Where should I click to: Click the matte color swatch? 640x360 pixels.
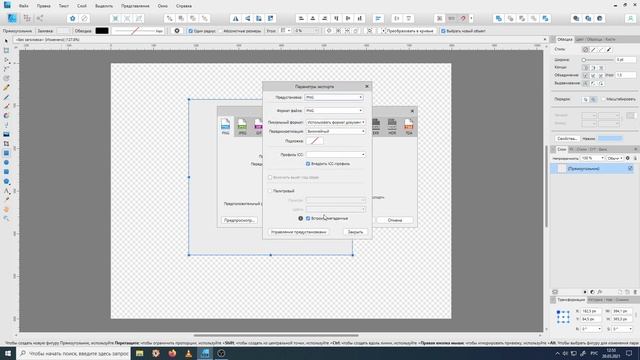(x=315, y=141)
